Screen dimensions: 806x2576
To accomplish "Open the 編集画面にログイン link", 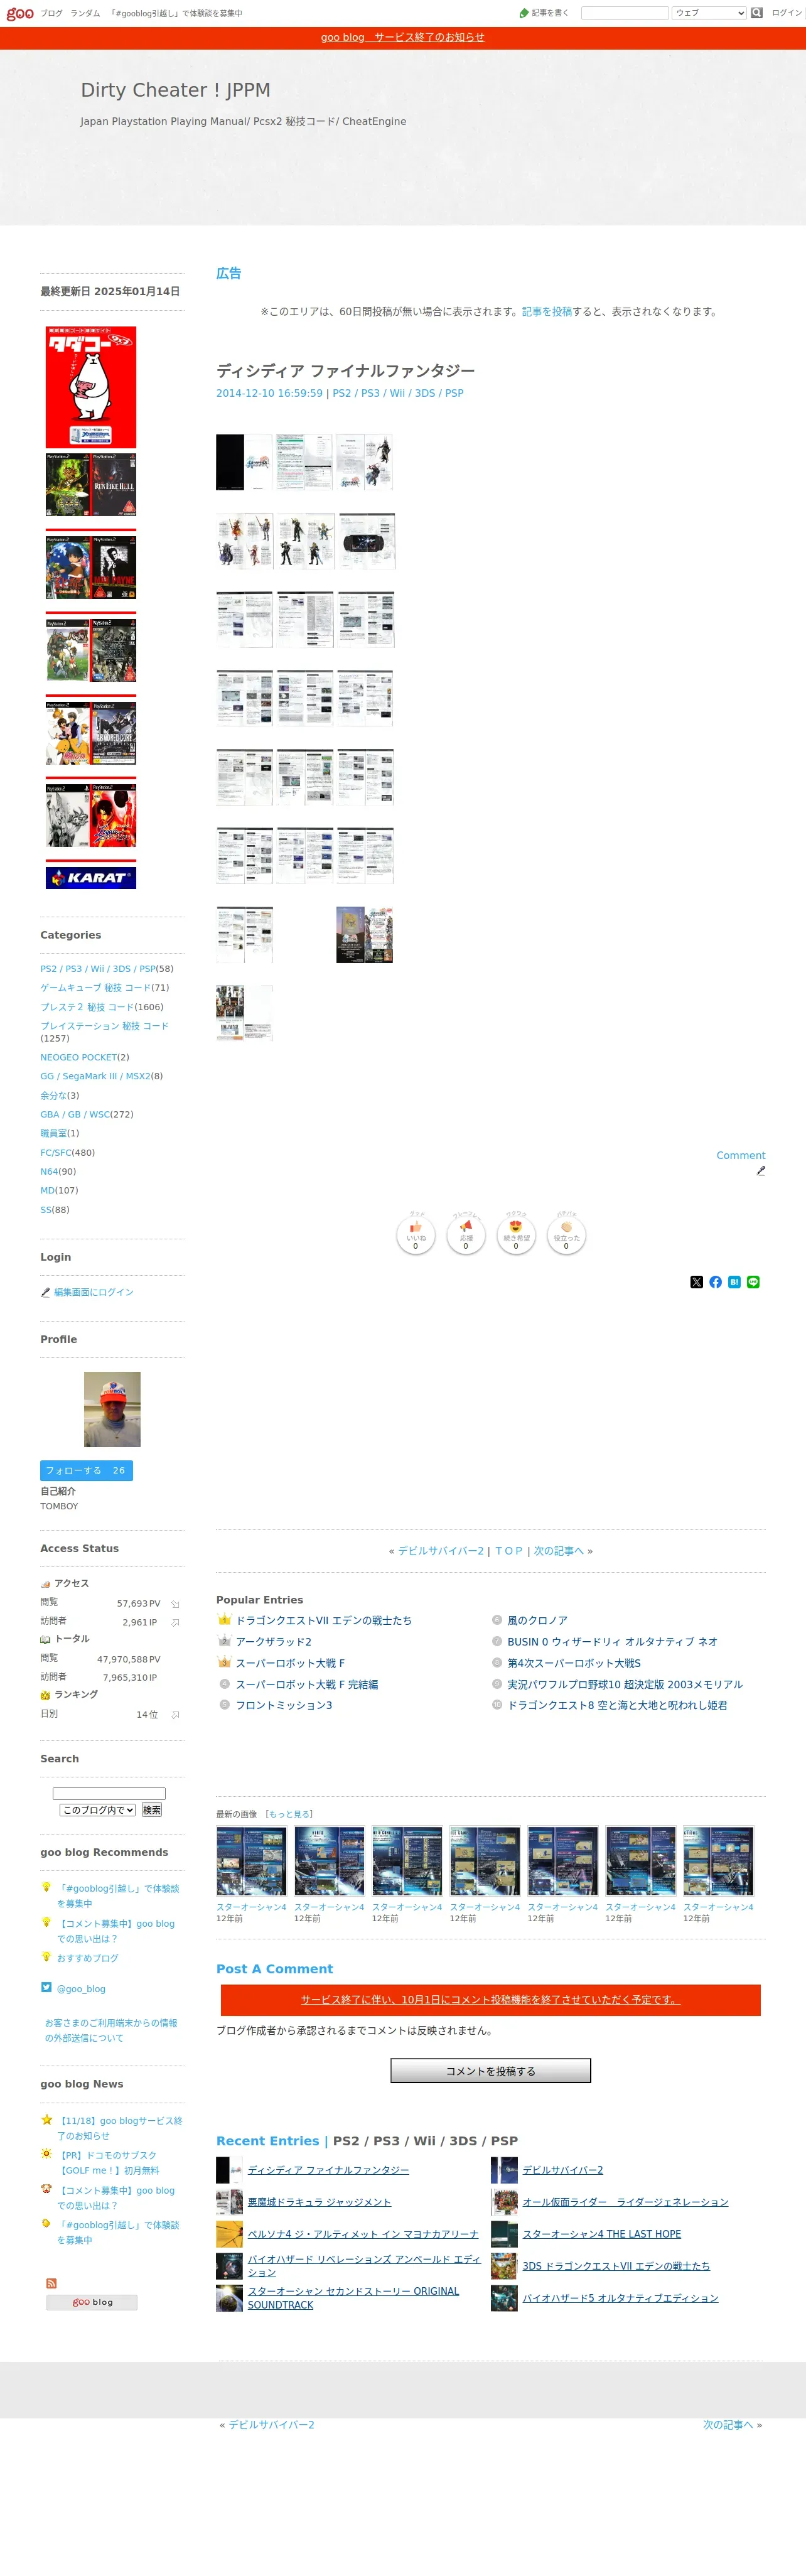I will 93,1292.
